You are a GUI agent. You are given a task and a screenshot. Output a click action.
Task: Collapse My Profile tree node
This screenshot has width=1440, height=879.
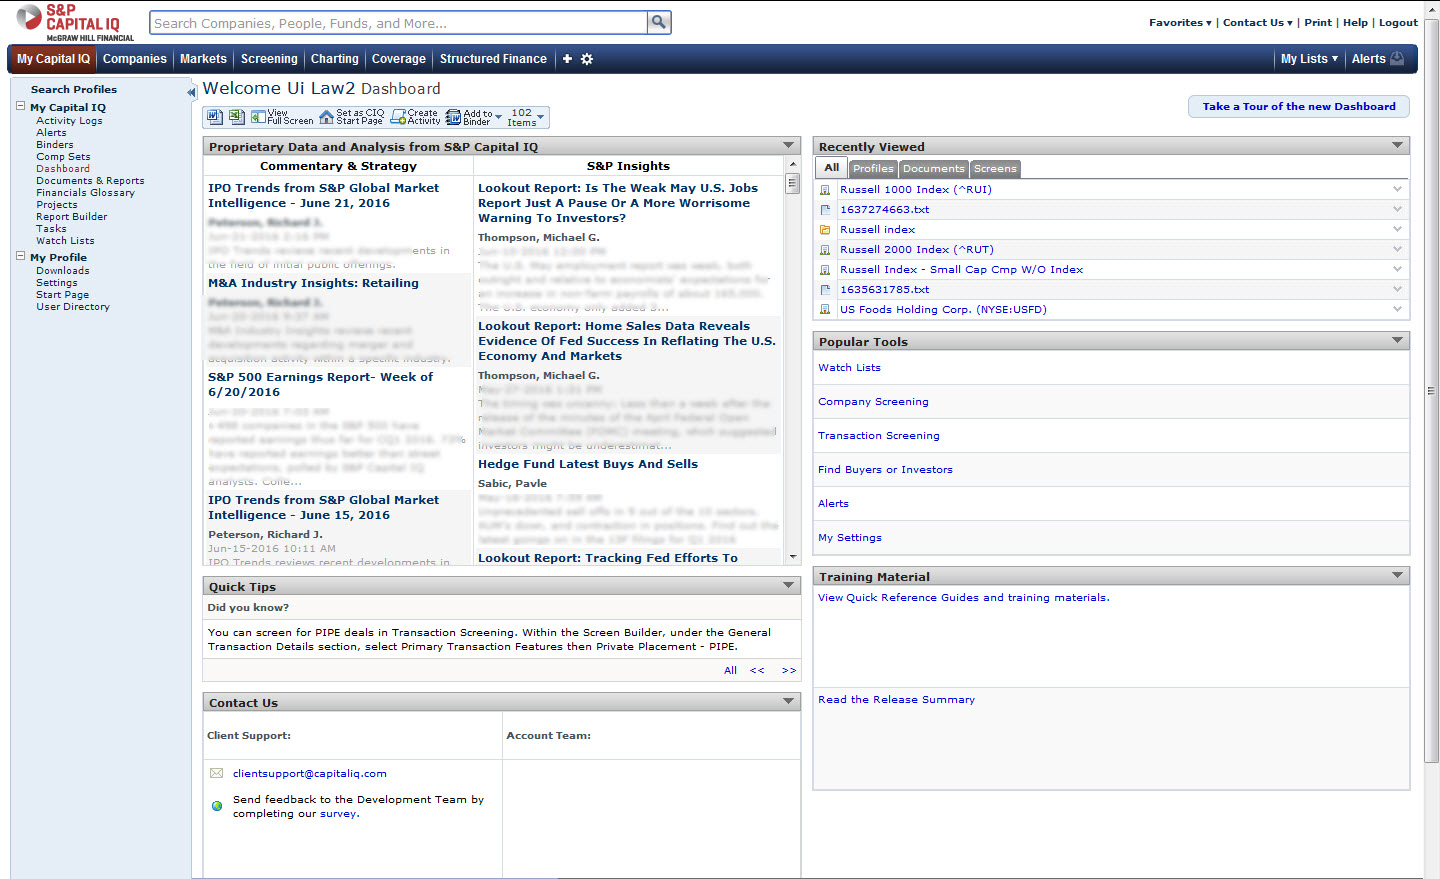(x=20, y=255)
